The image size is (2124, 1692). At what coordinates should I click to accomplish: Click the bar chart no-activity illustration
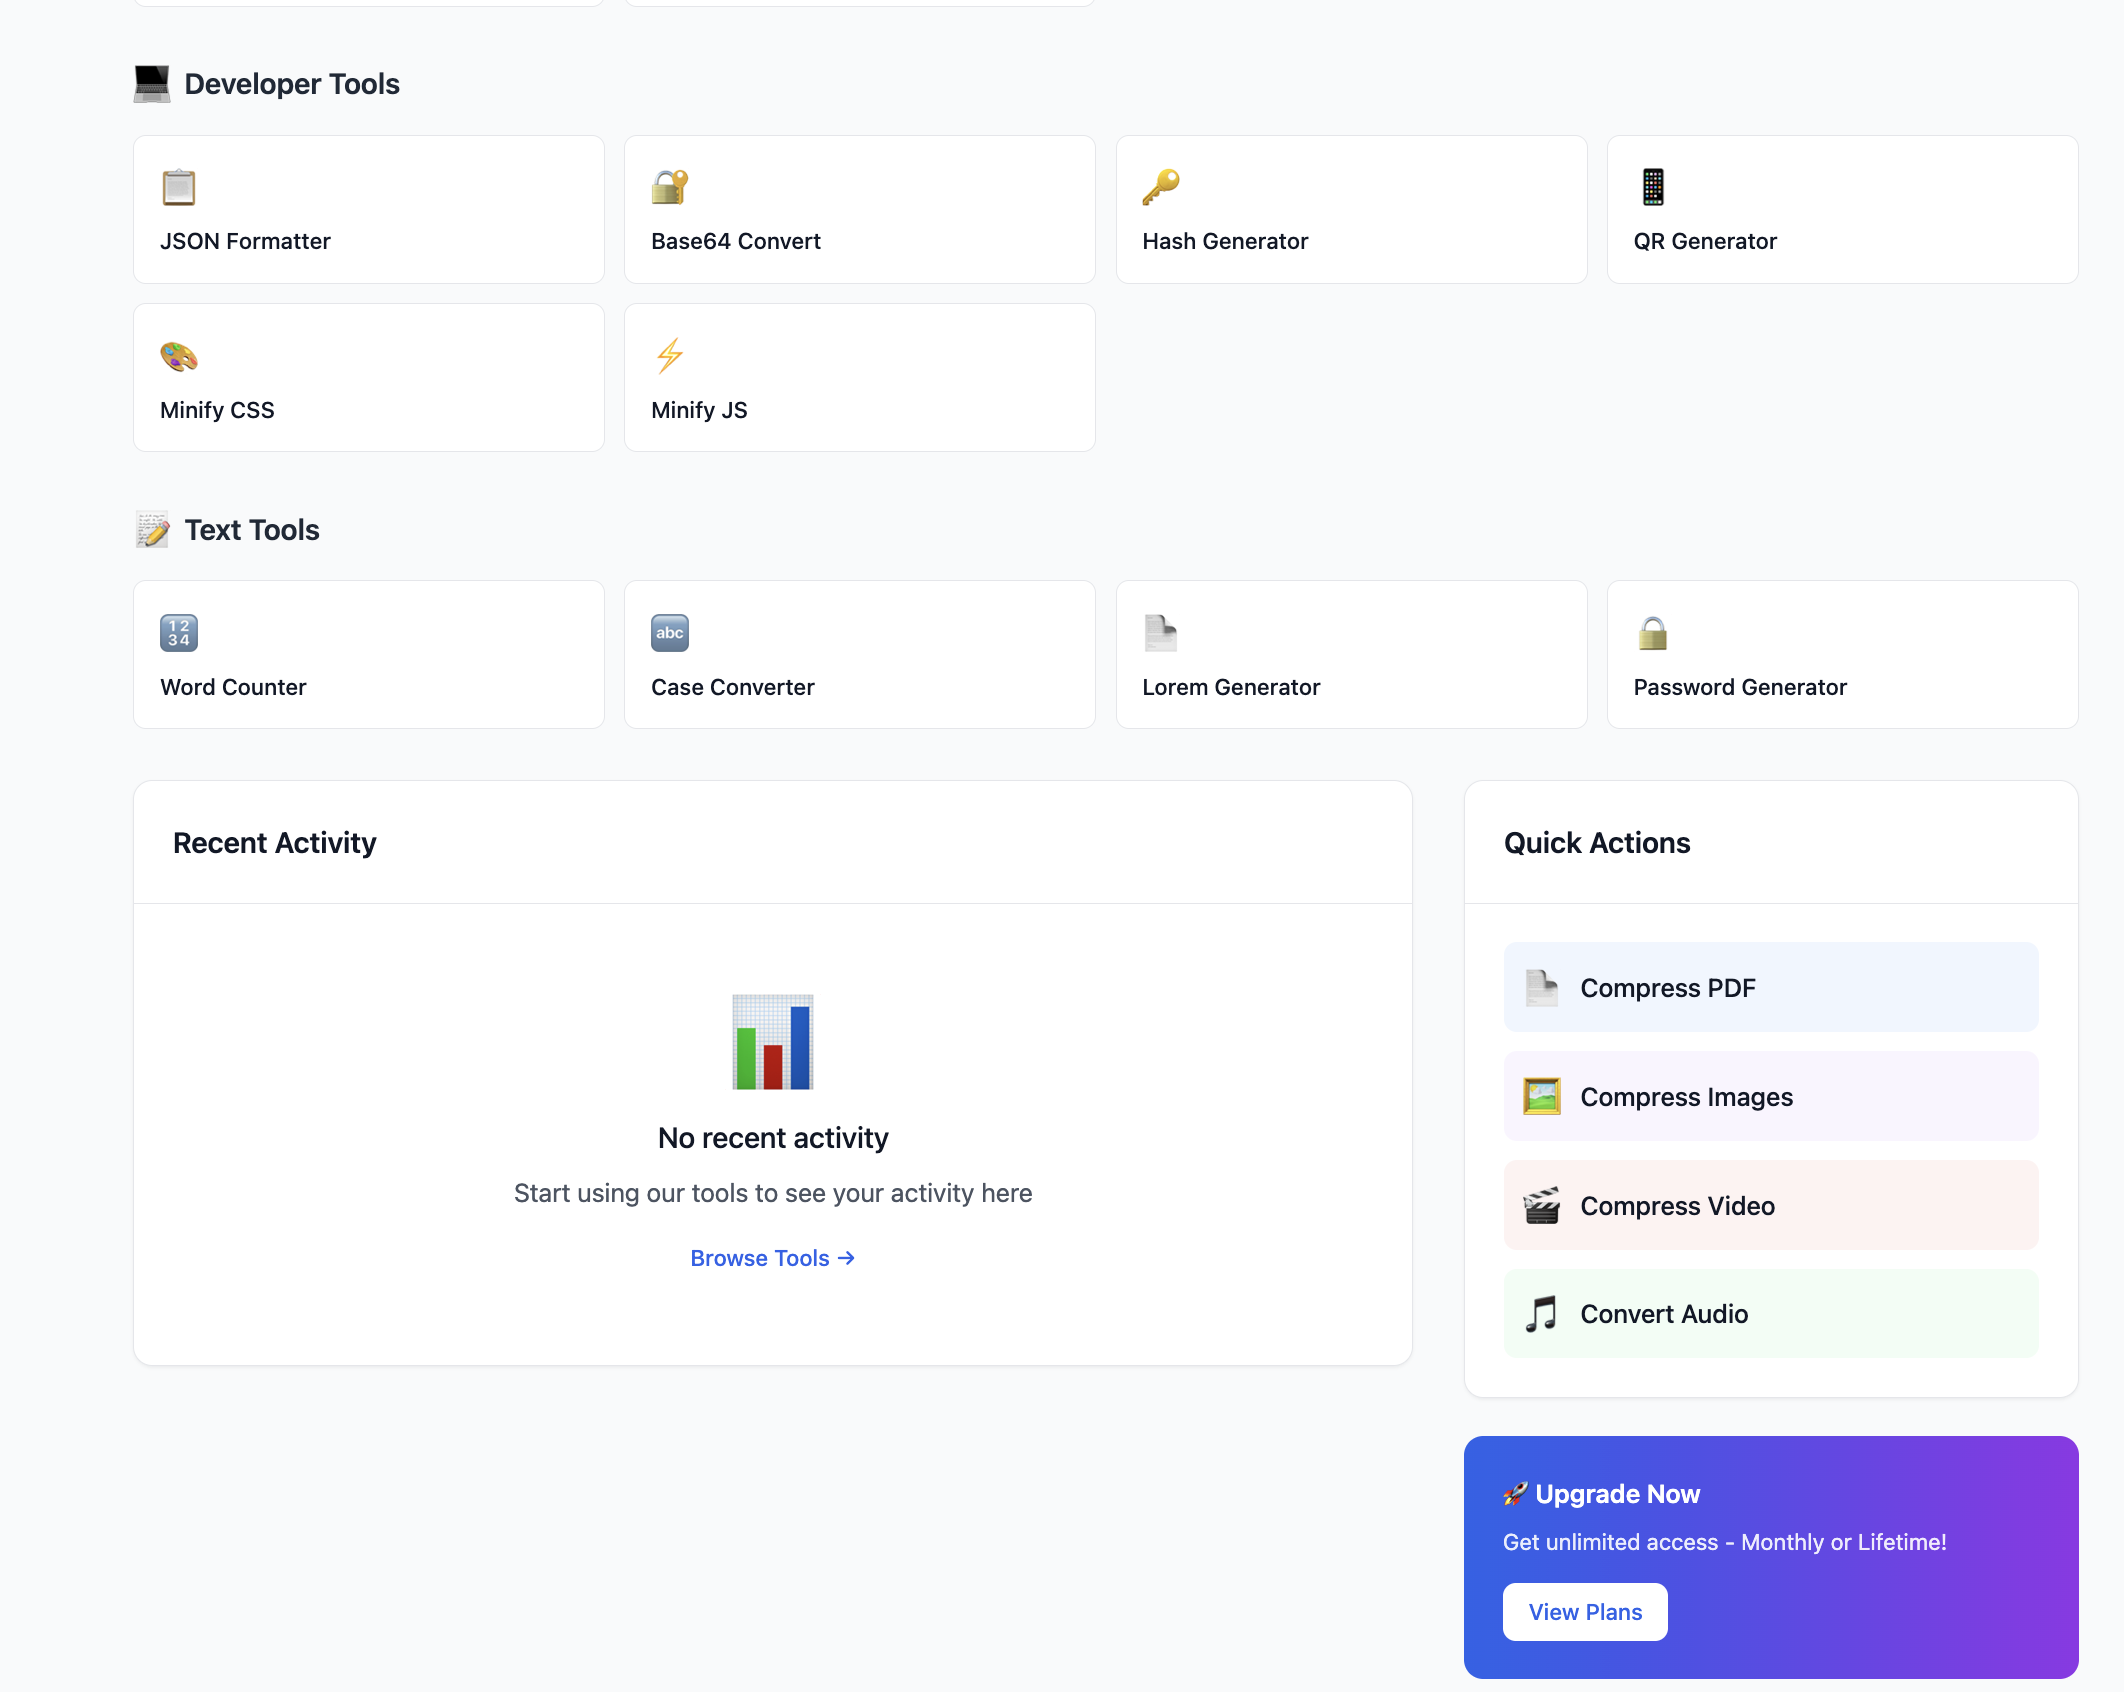pyautogui.click(x=772, y=1042)
